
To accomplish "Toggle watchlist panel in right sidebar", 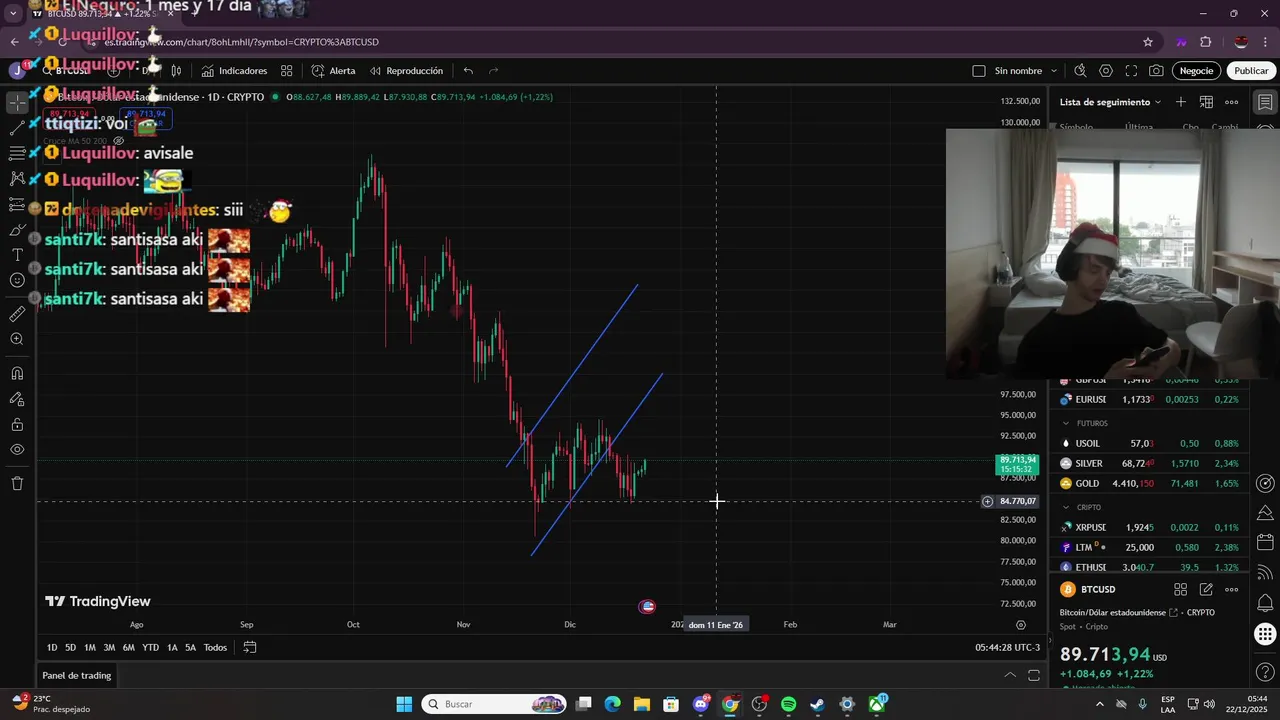I will coord(1265,103).
